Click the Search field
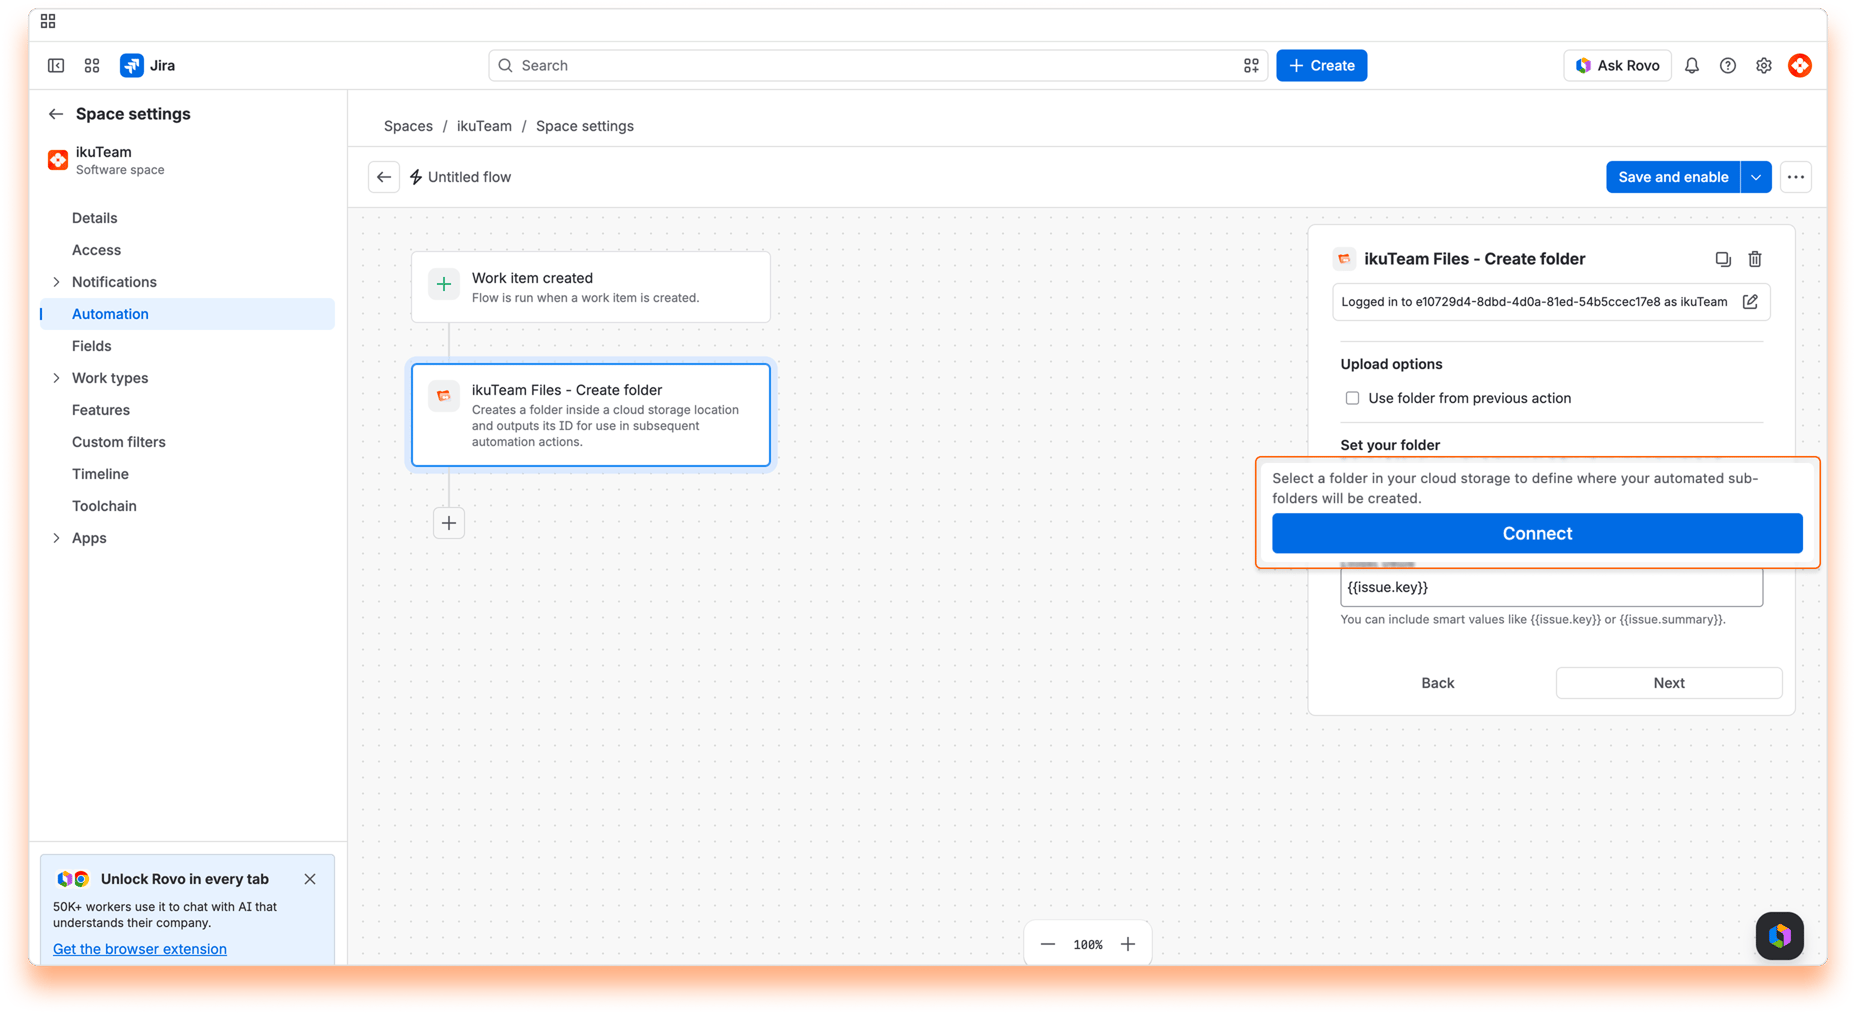The height and width of the screenshot is (1014, 1856). 878,65
